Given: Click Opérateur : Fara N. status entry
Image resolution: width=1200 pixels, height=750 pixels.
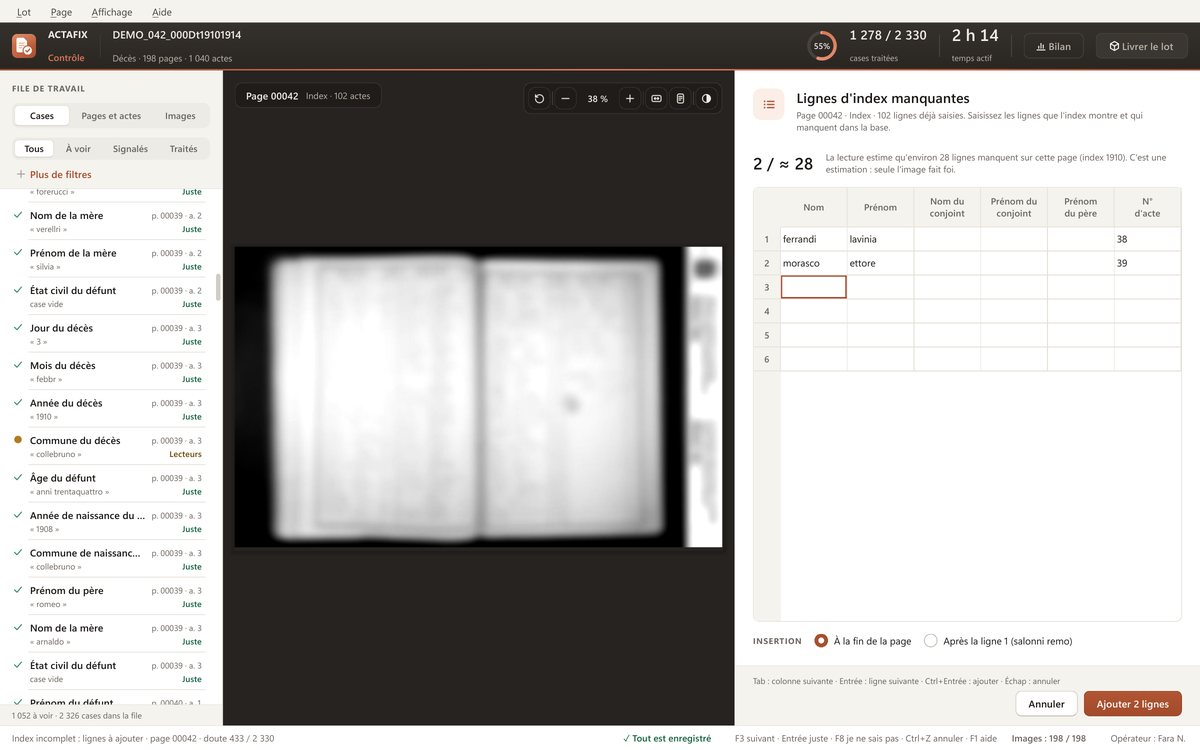Looking at the screenshot, I should click(1149, 738).
